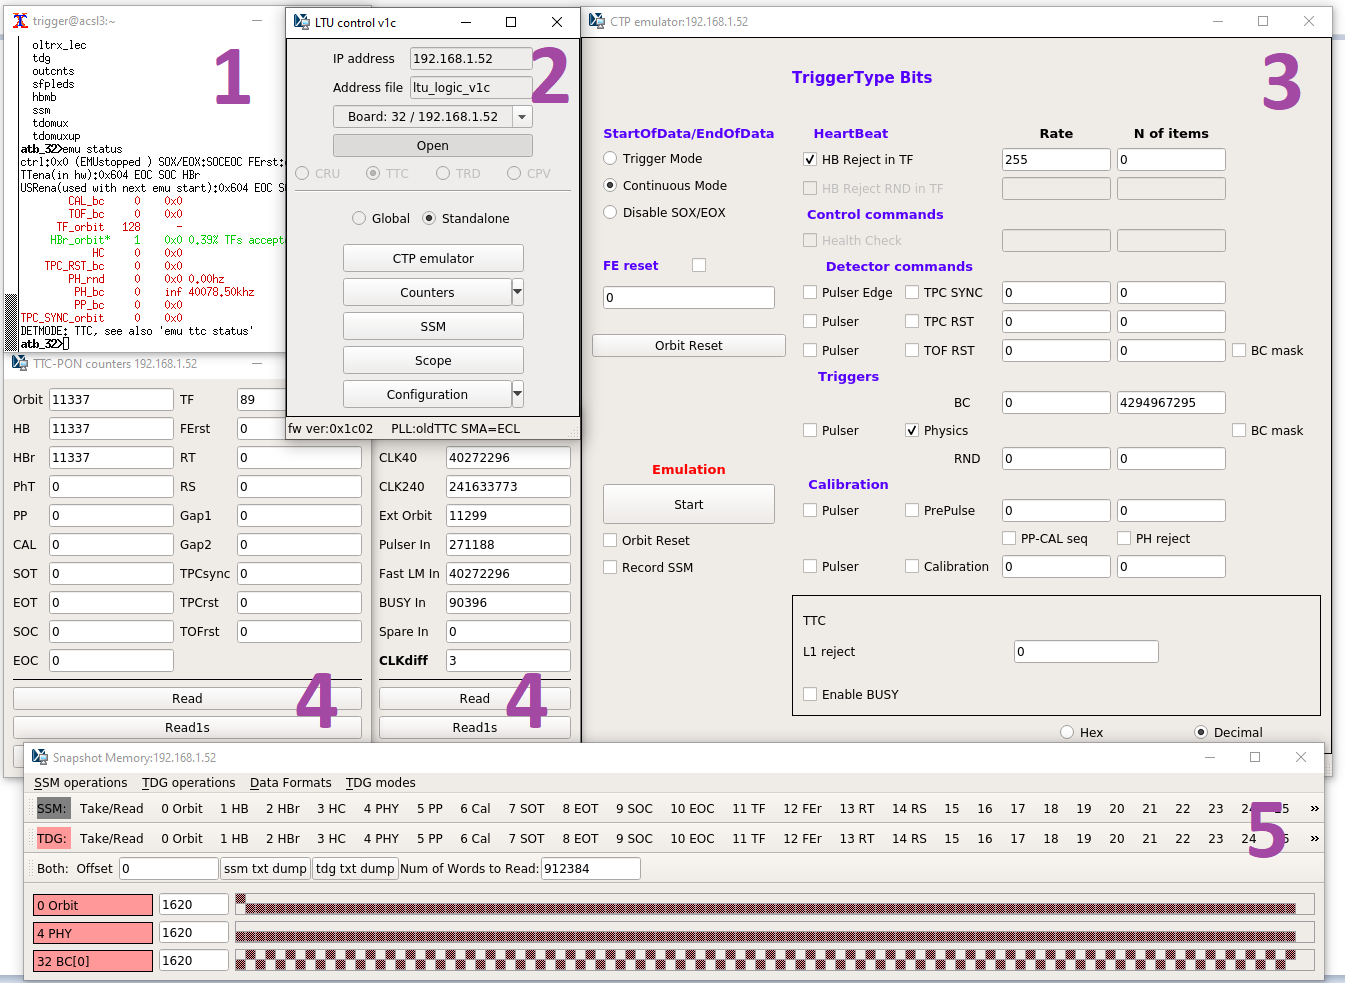This screenshot has height=983, width=1345.
Task: Click the TTC-PON counters window title icon
Action: 20,363
